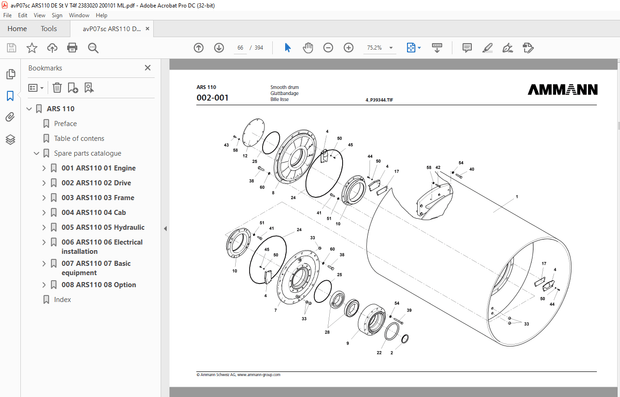Click the zoom percentage field 75.2%

(x=374, y=48)
